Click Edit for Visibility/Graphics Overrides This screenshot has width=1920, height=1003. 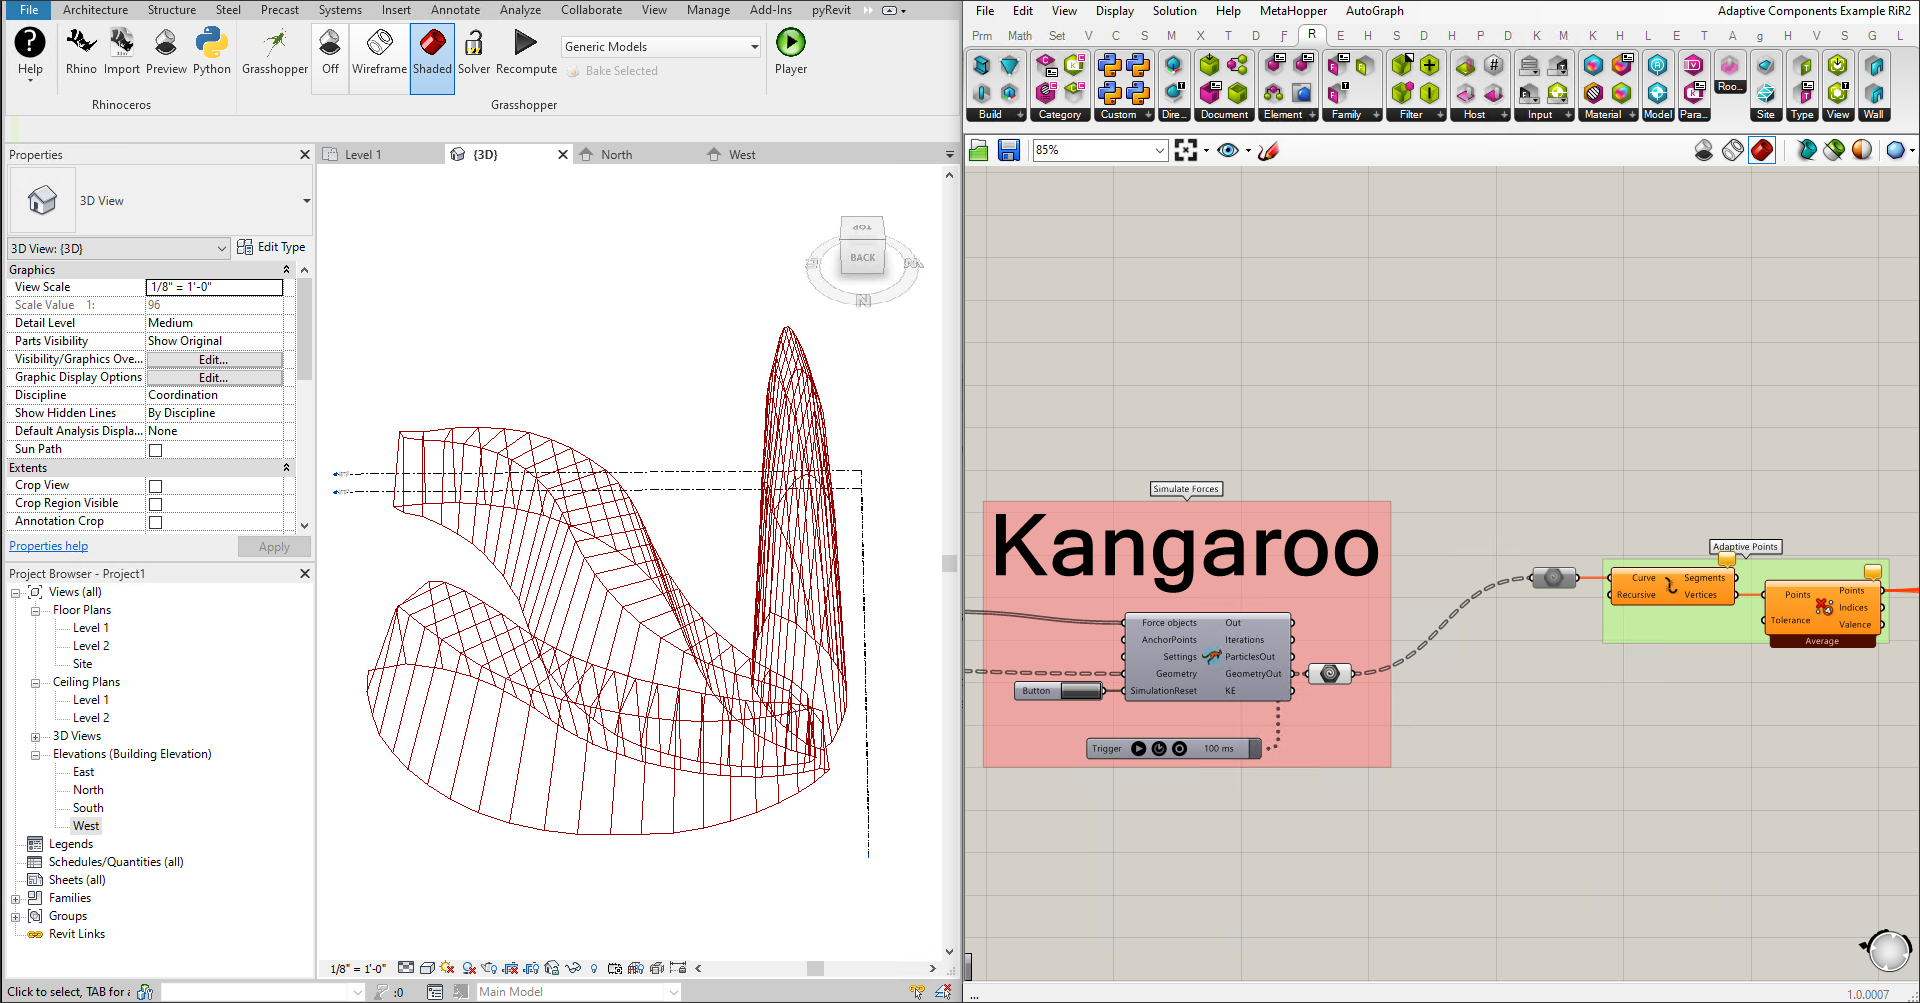pyautogui.click(x=214, y=359)
